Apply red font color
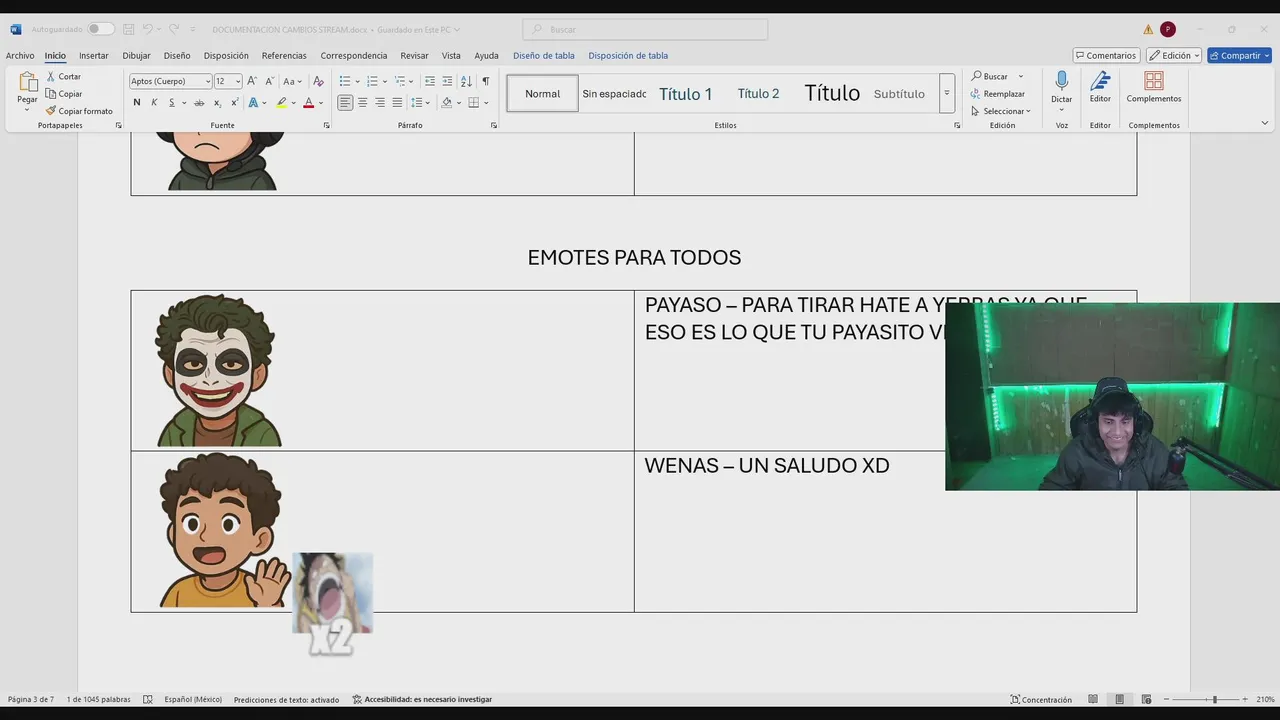The height and width of the screenshot is (720, 1280). coord(308,102)
